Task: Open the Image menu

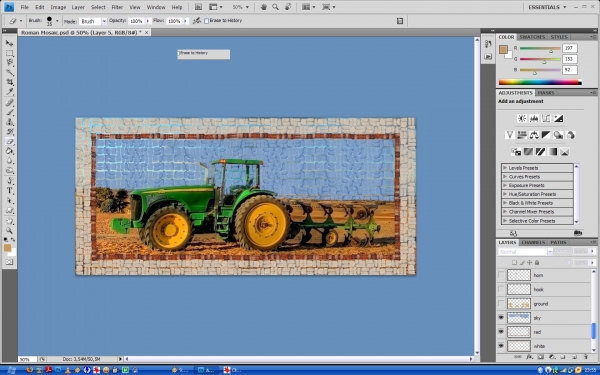Action: [58, 7]
